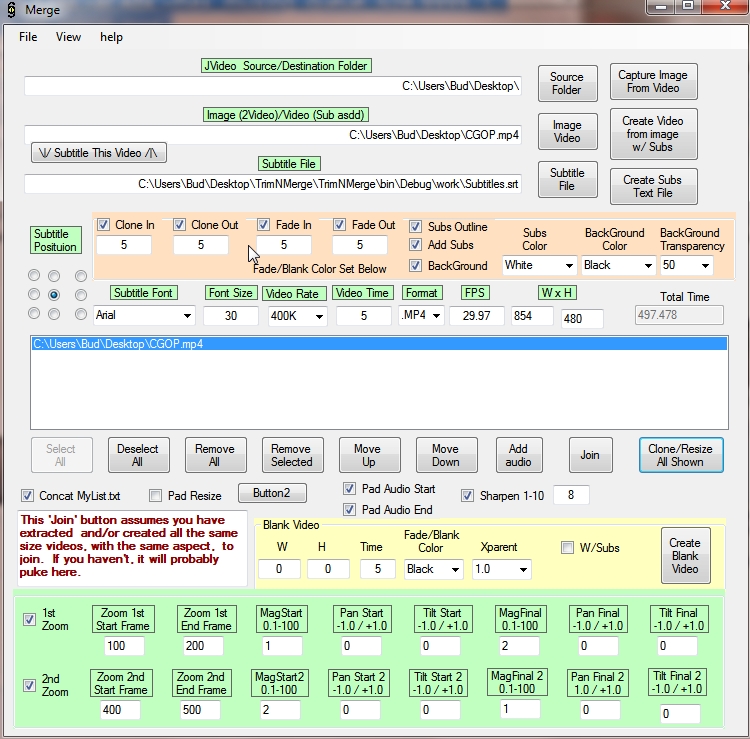Click the Button2 button
The width and height of the screenshot is (750, 739).
pos(272,493)
